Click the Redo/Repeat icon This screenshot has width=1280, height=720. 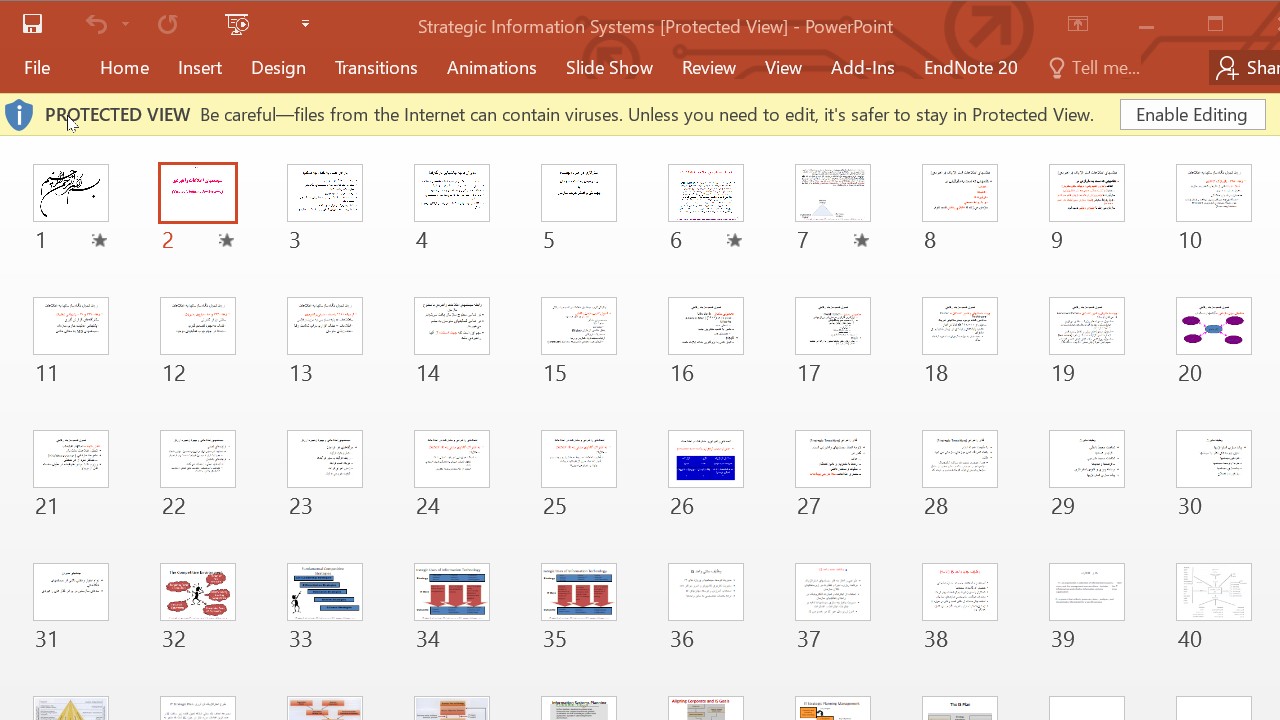167,24
